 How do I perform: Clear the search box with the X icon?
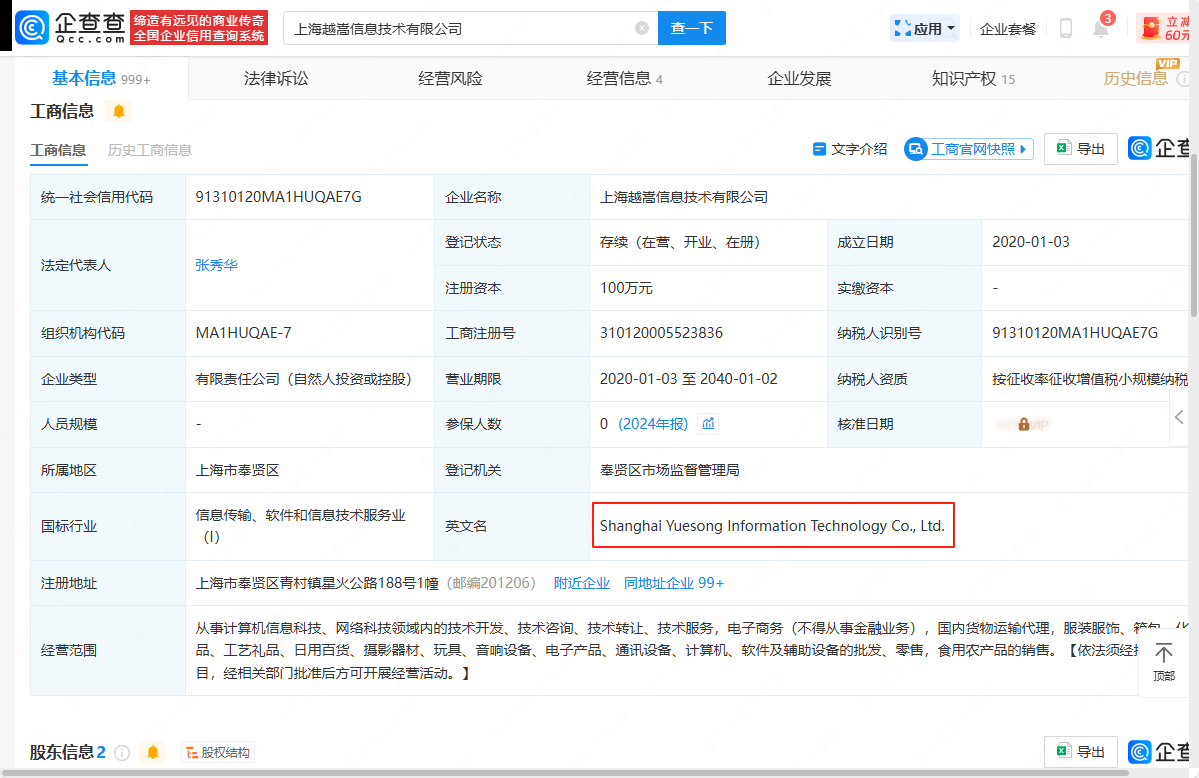point(642,28)
